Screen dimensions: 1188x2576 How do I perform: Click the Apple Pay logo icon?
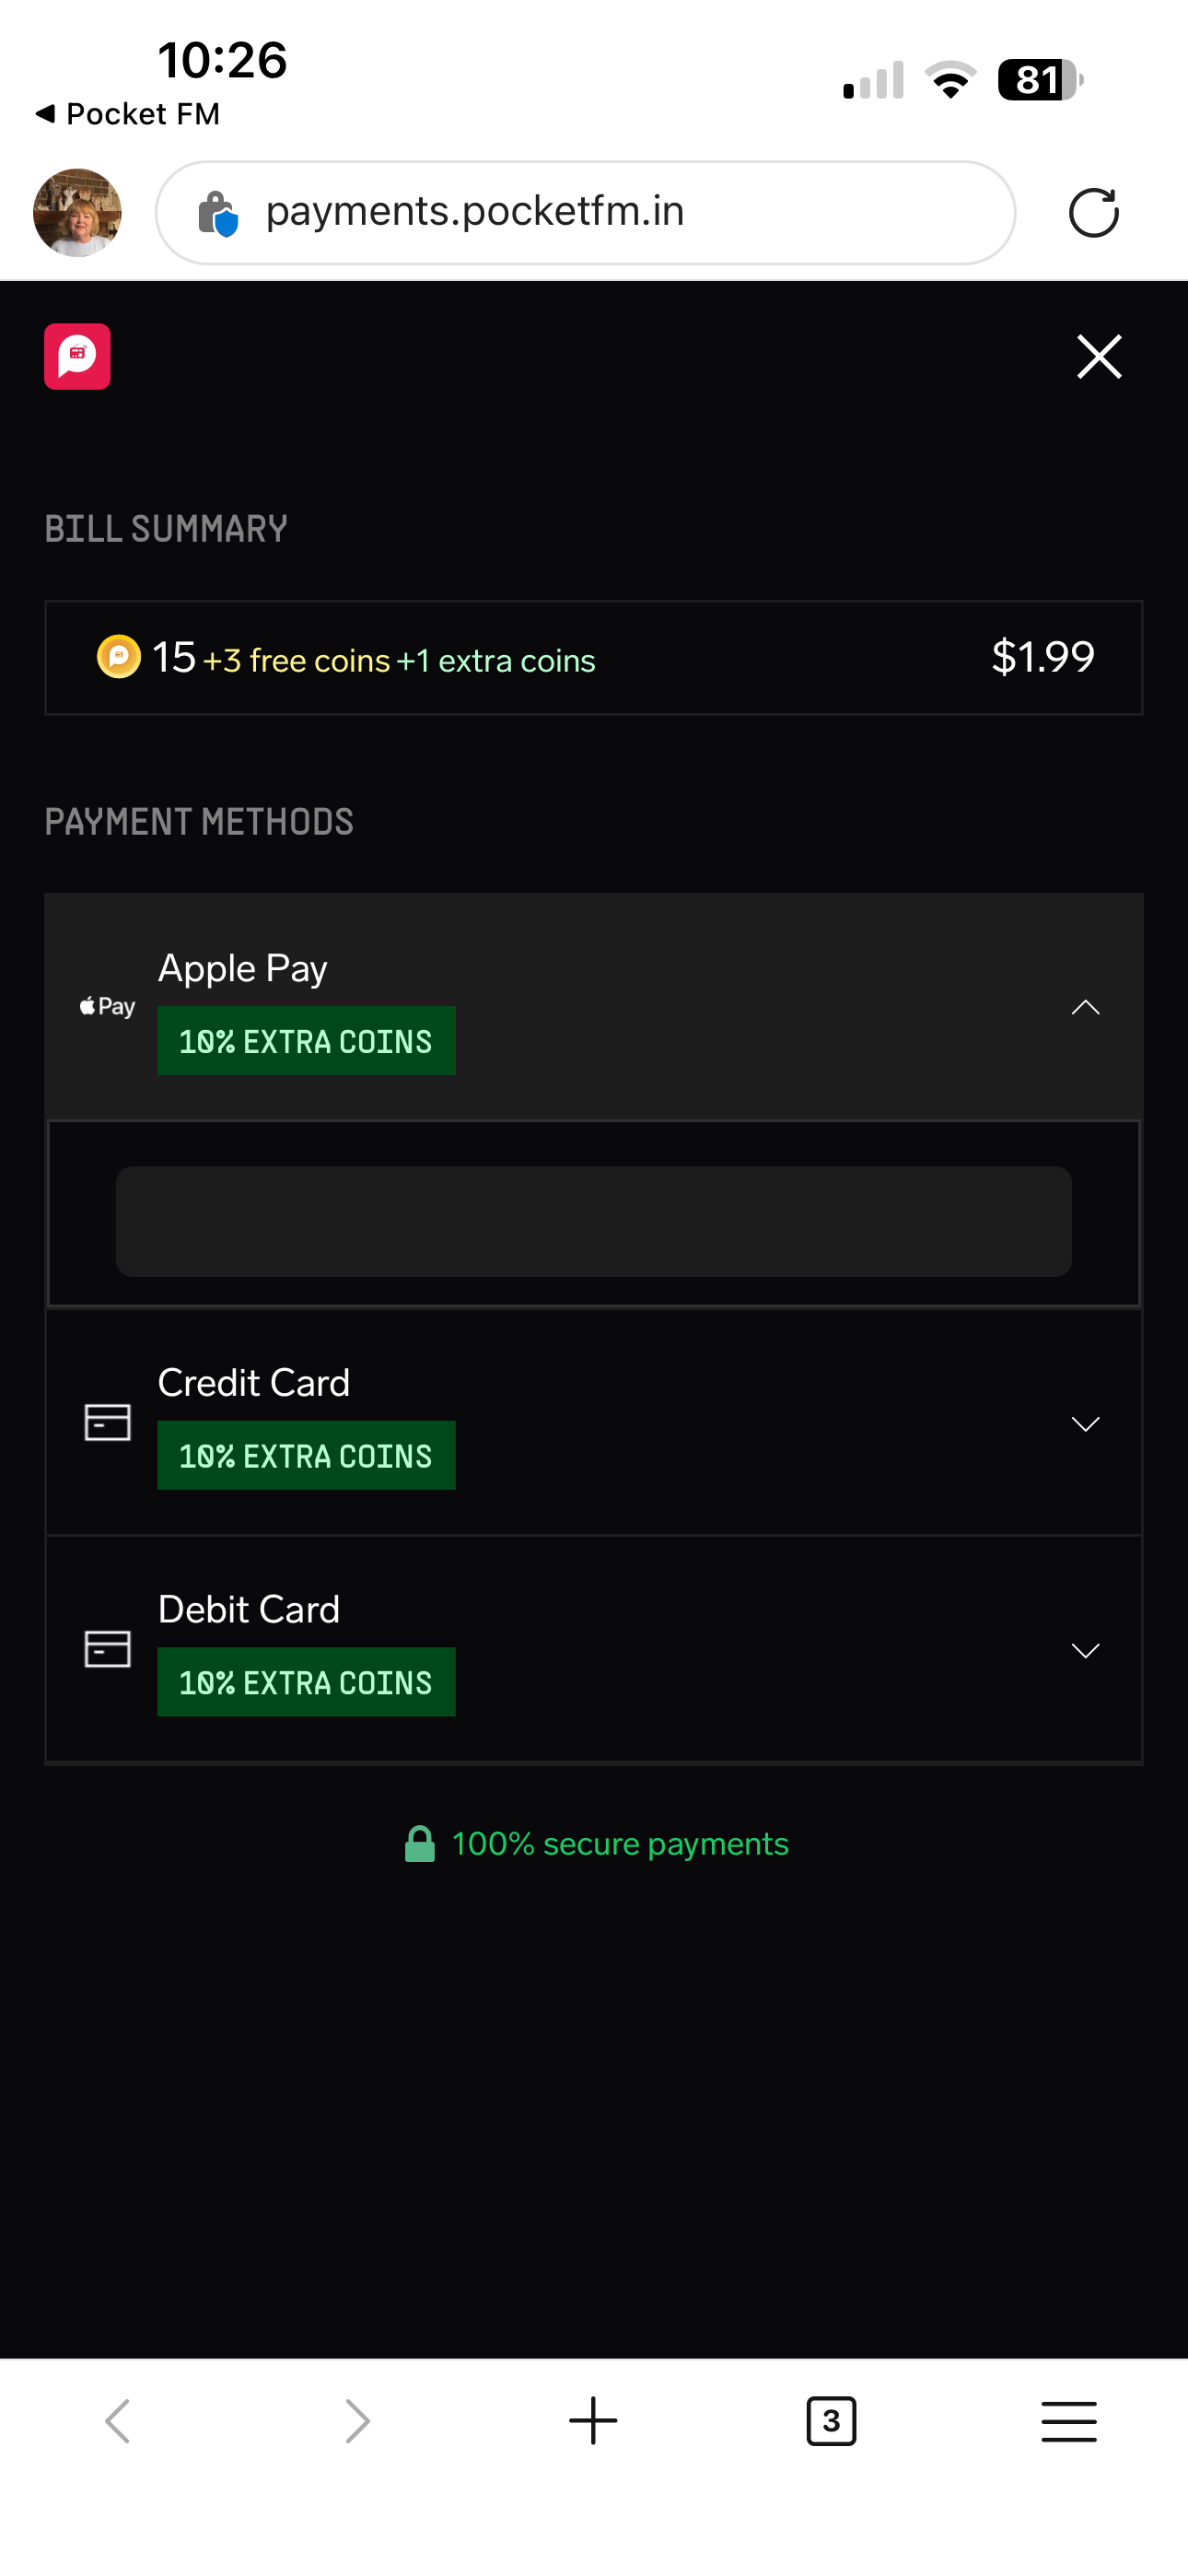107,1007
